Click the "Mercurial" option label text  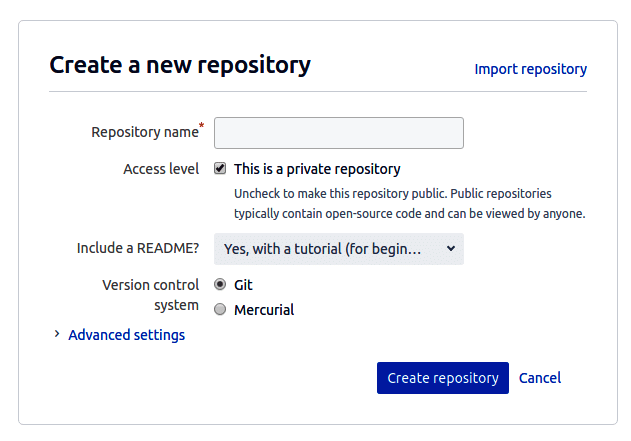click(x=264, y=310)
